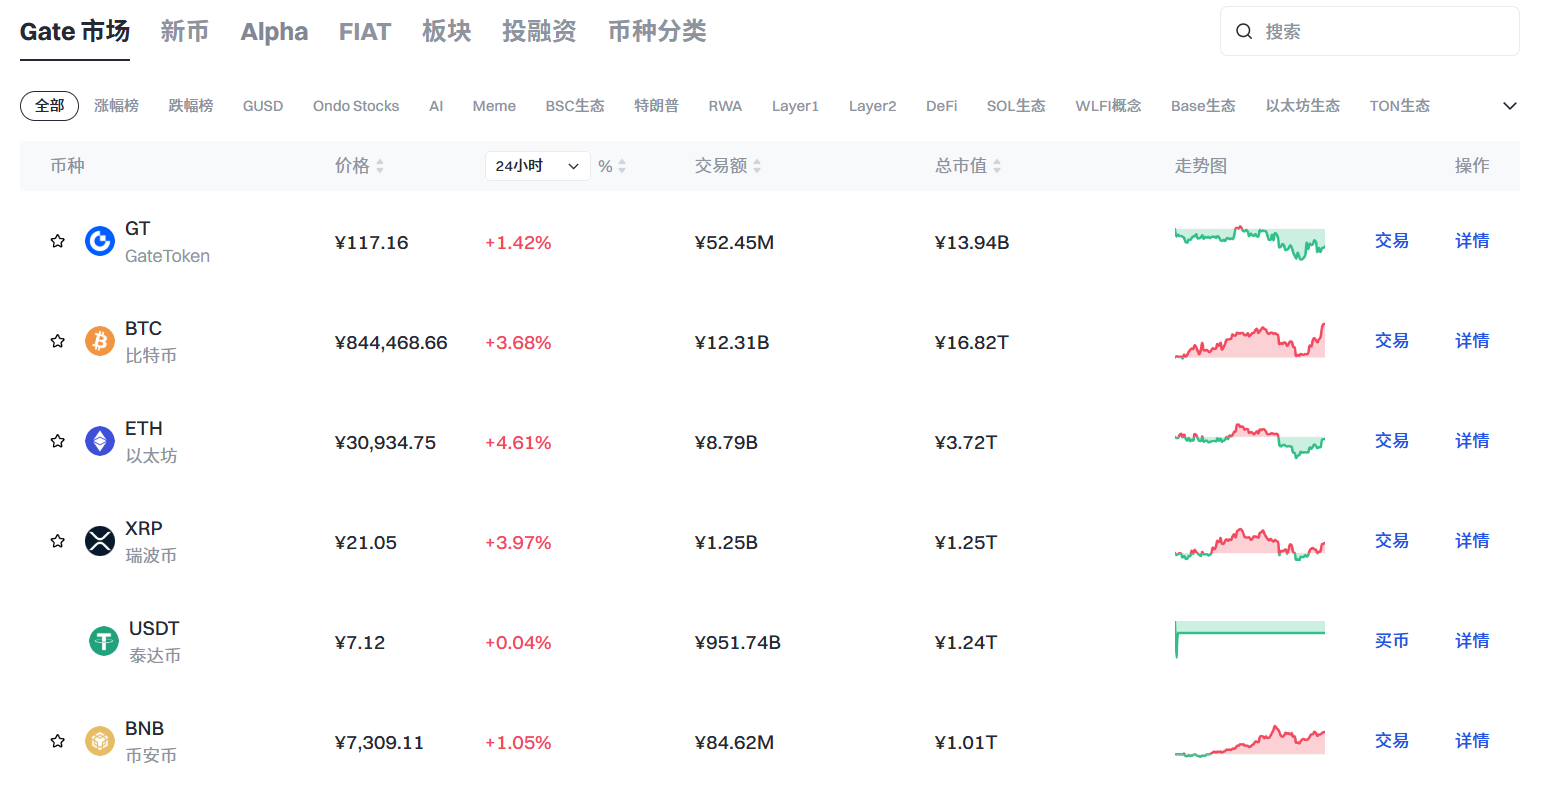Click the Ethereum logo icon
Viewport: 1561px width, 785px height.
click(x=100, y=441)
